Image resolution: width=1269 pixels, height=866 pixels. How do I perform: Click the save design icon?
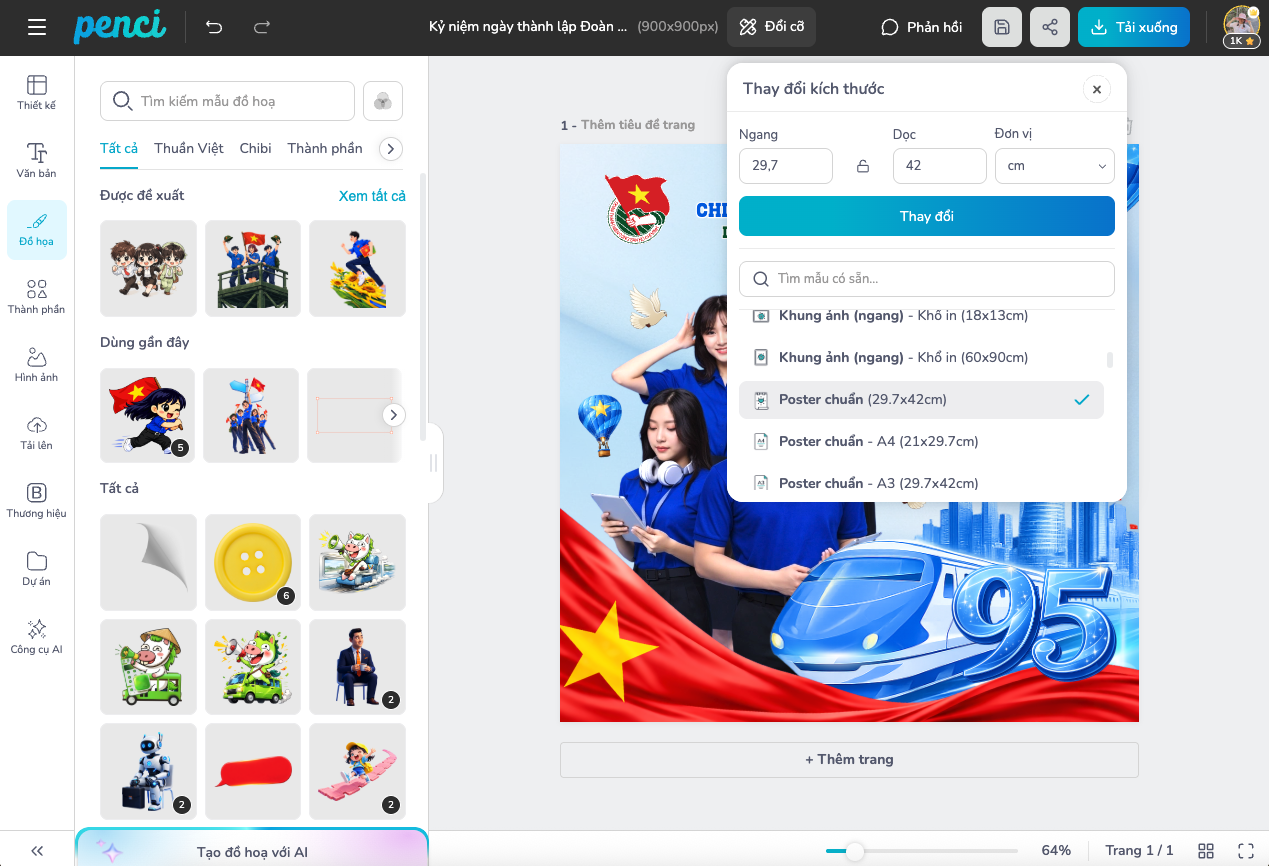(x=1002, y=27)
